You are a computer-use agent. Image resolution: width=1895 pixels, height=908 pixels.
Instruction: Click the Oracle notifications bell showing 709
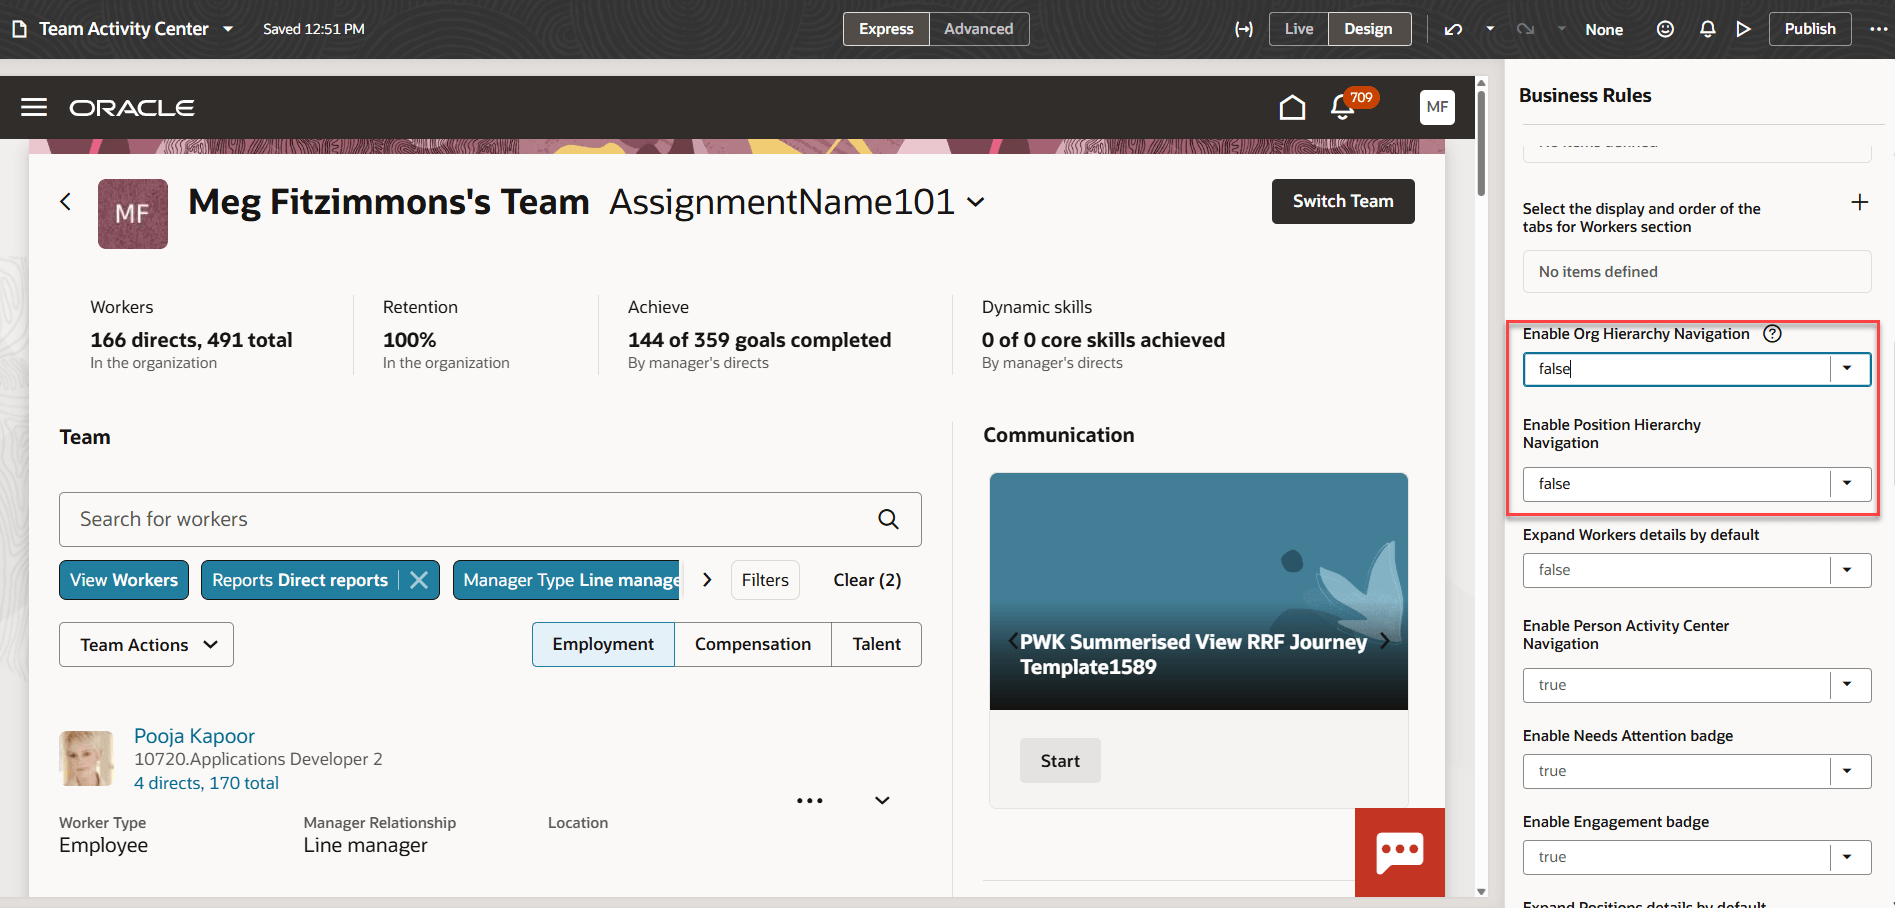click(1341, 108)
